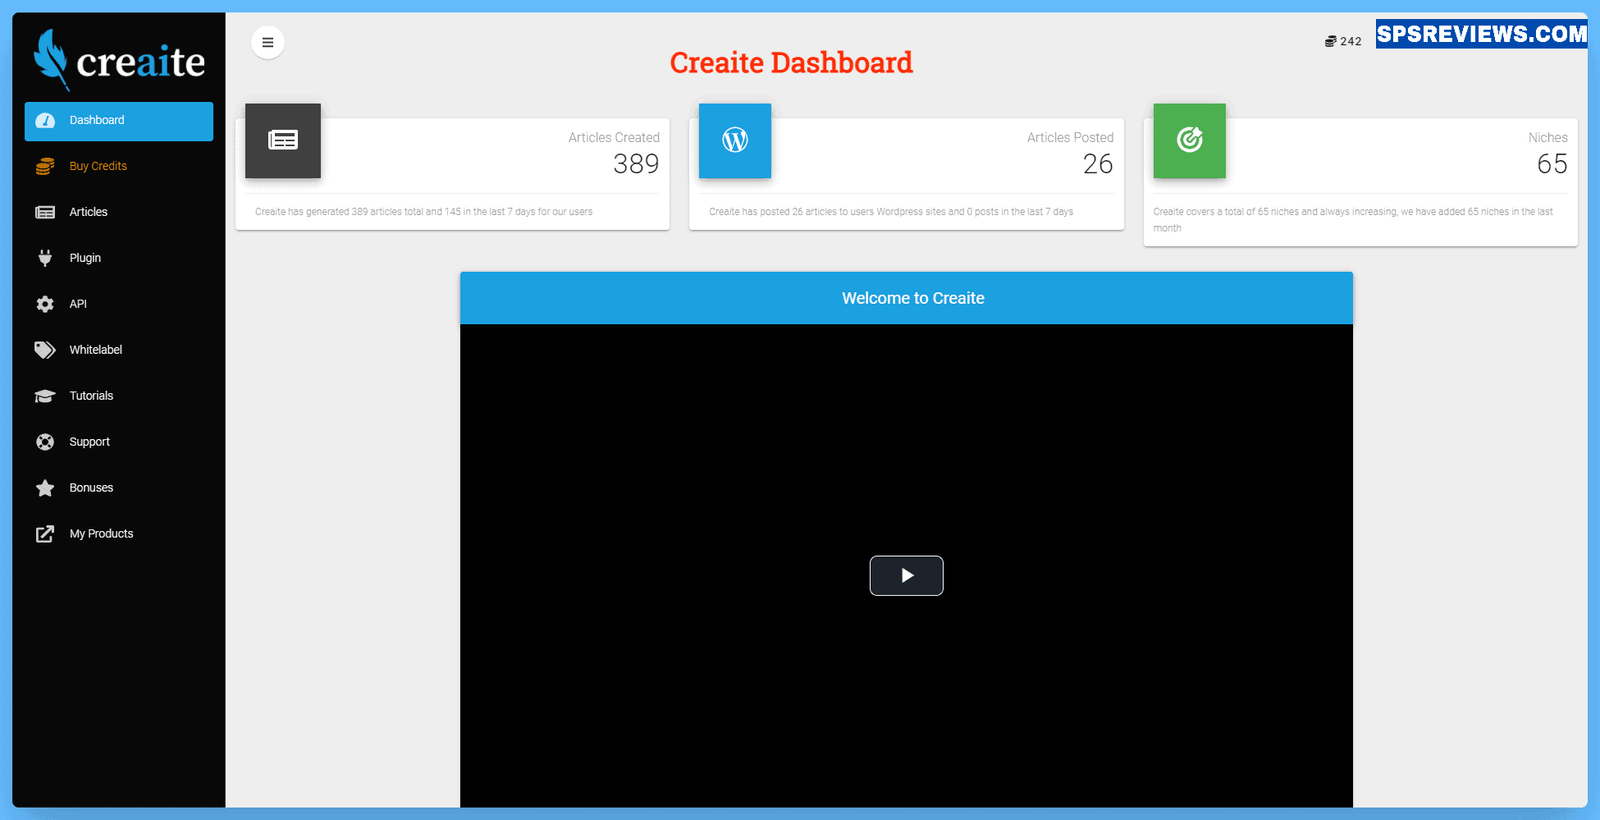Click the Tutorials graduation cap icon

[x=45, y=396]
